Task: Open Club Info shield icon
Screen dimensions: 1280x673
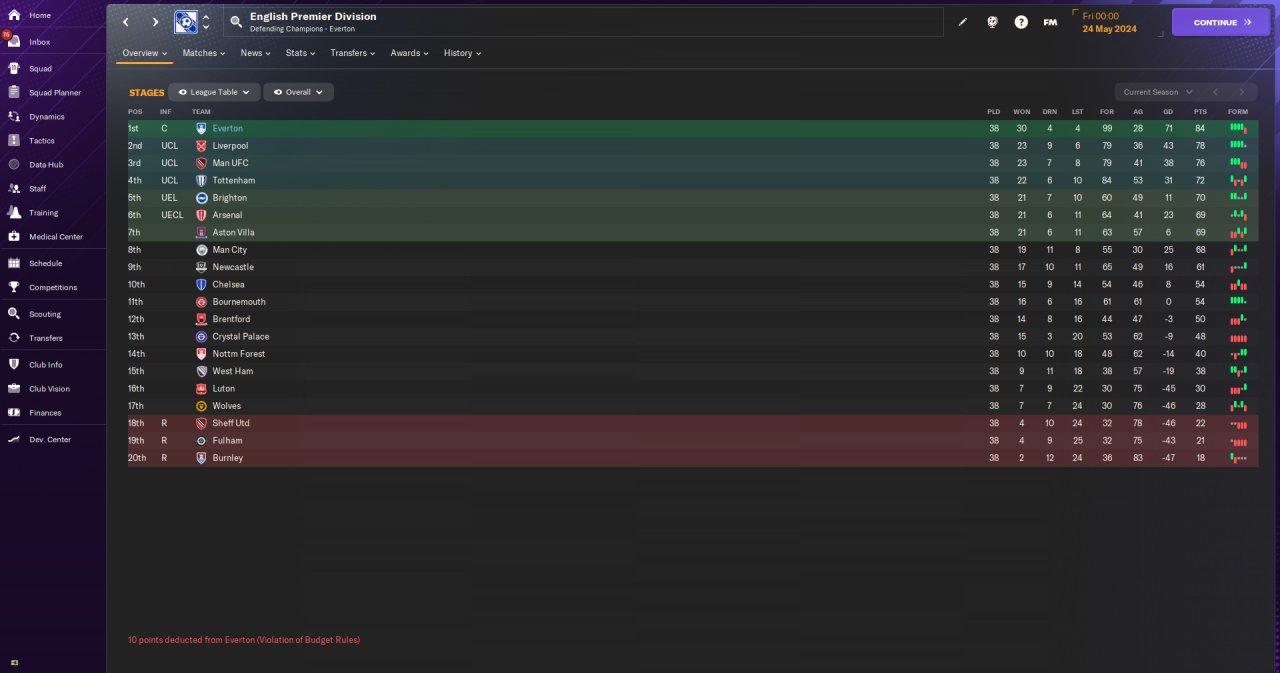Action: pyautogui.click(x=14, y=365)
